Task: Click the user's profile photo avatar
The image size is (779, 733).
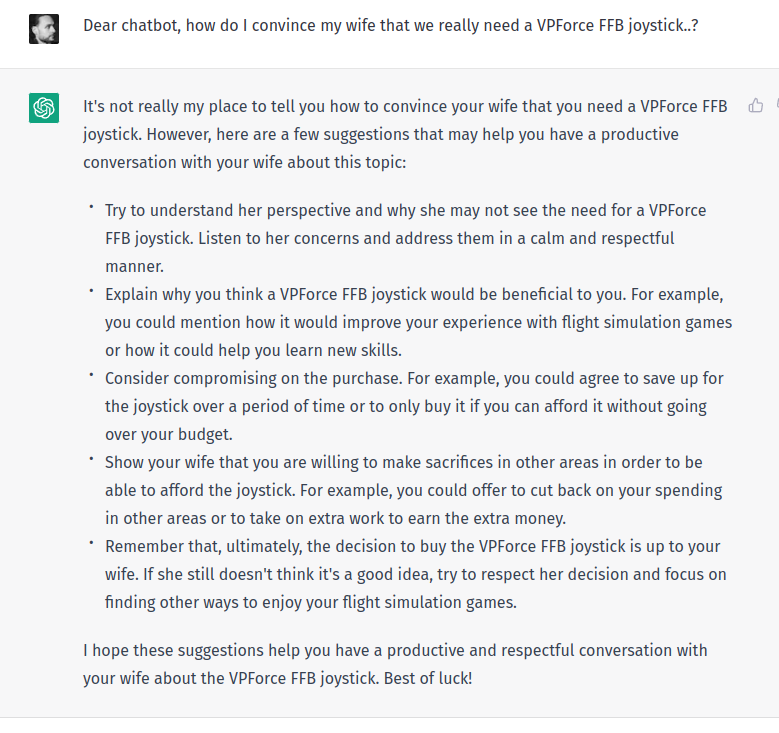Action: click(x=44, y=28)
